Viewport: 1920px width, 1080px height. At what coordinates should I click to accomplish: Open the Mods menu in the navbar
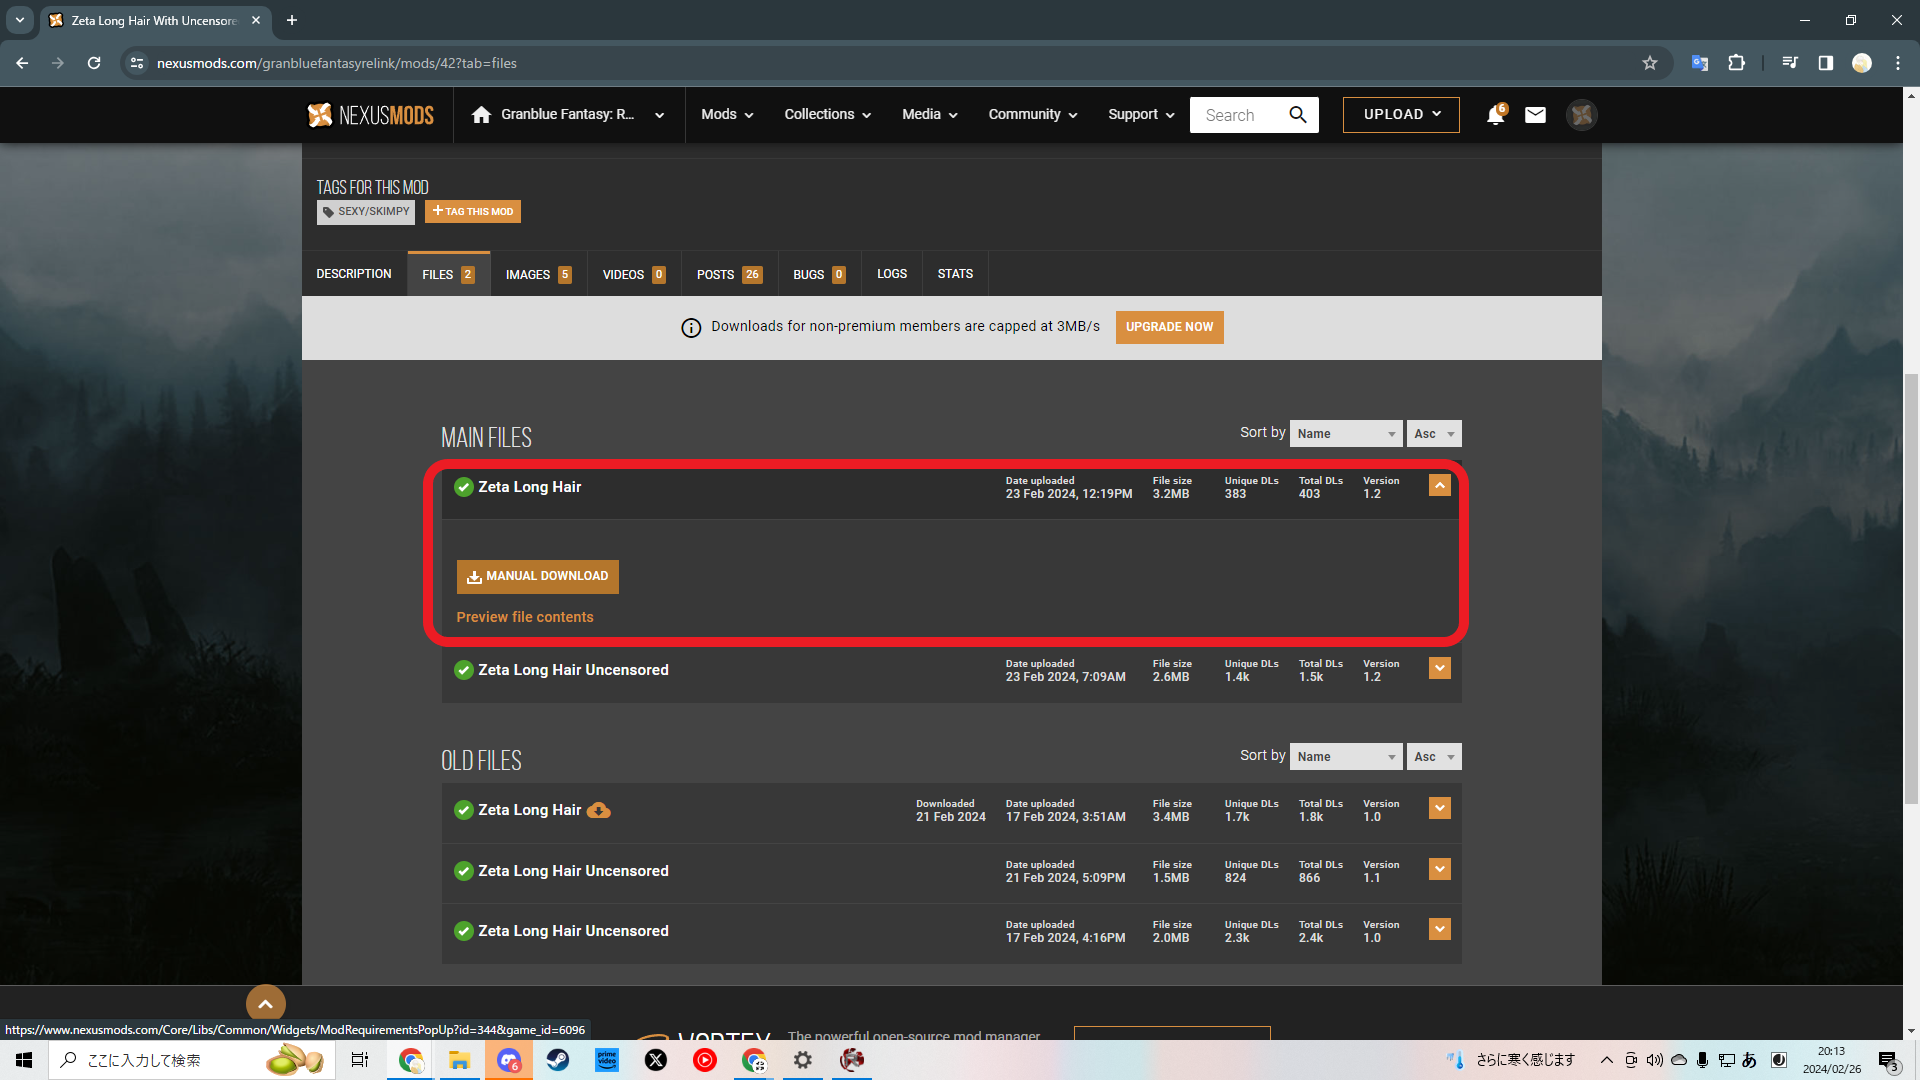tap(727, 115)
